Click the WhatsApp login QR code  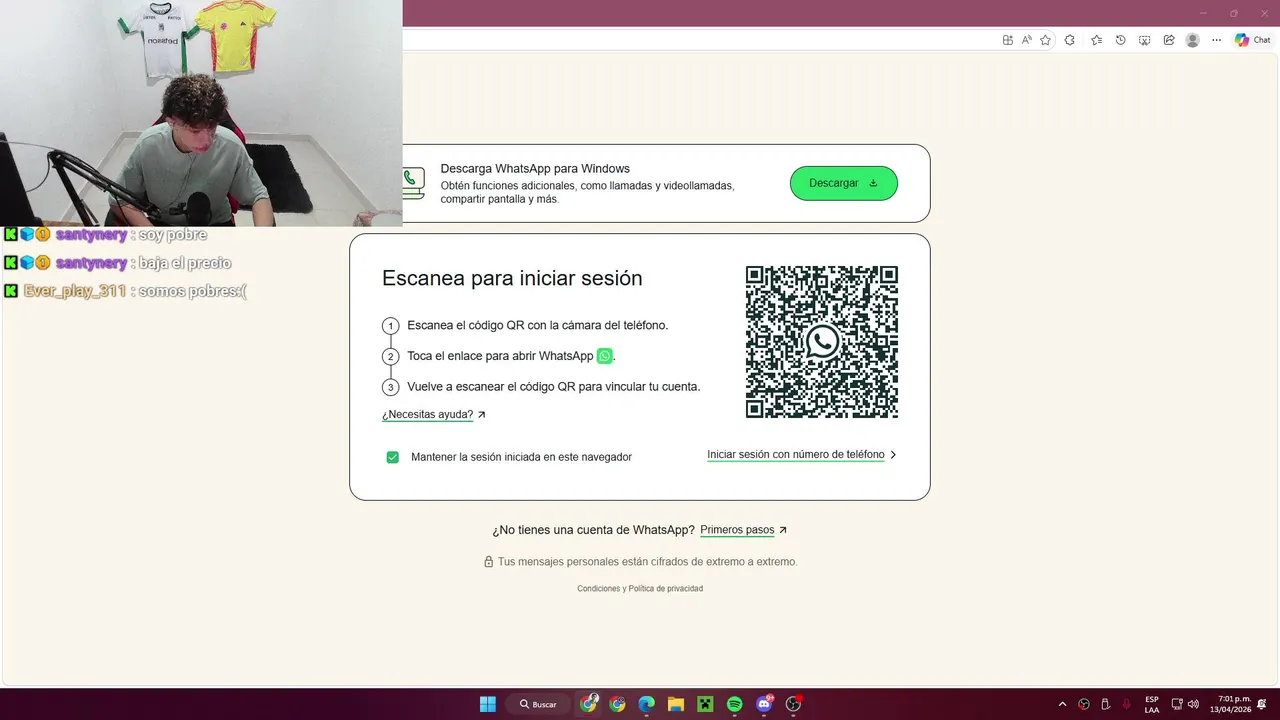pos(822,342)
